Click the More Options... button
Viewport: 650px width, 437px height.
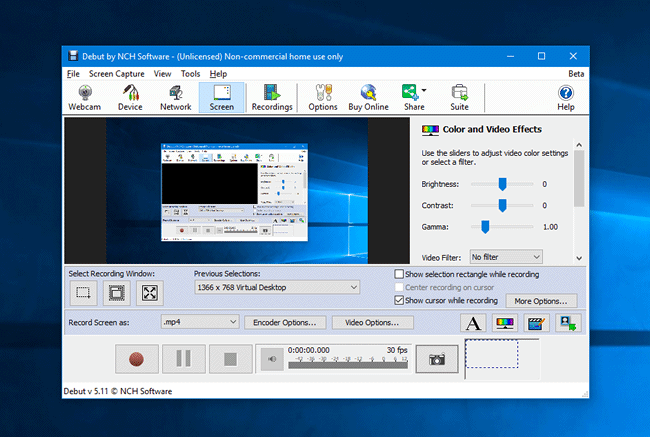541,301
